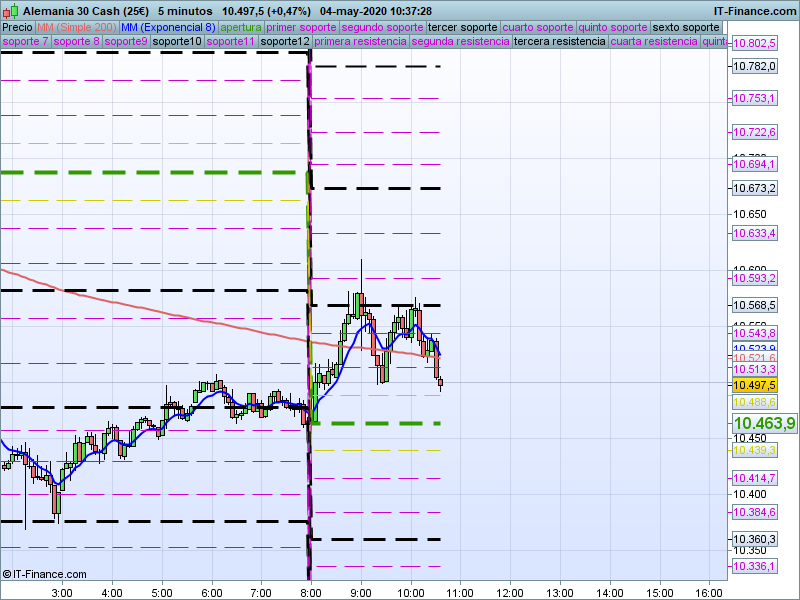Open the tercer soporte indicator label
This screenshot has height=600, width=800.
tap(462, 28)
